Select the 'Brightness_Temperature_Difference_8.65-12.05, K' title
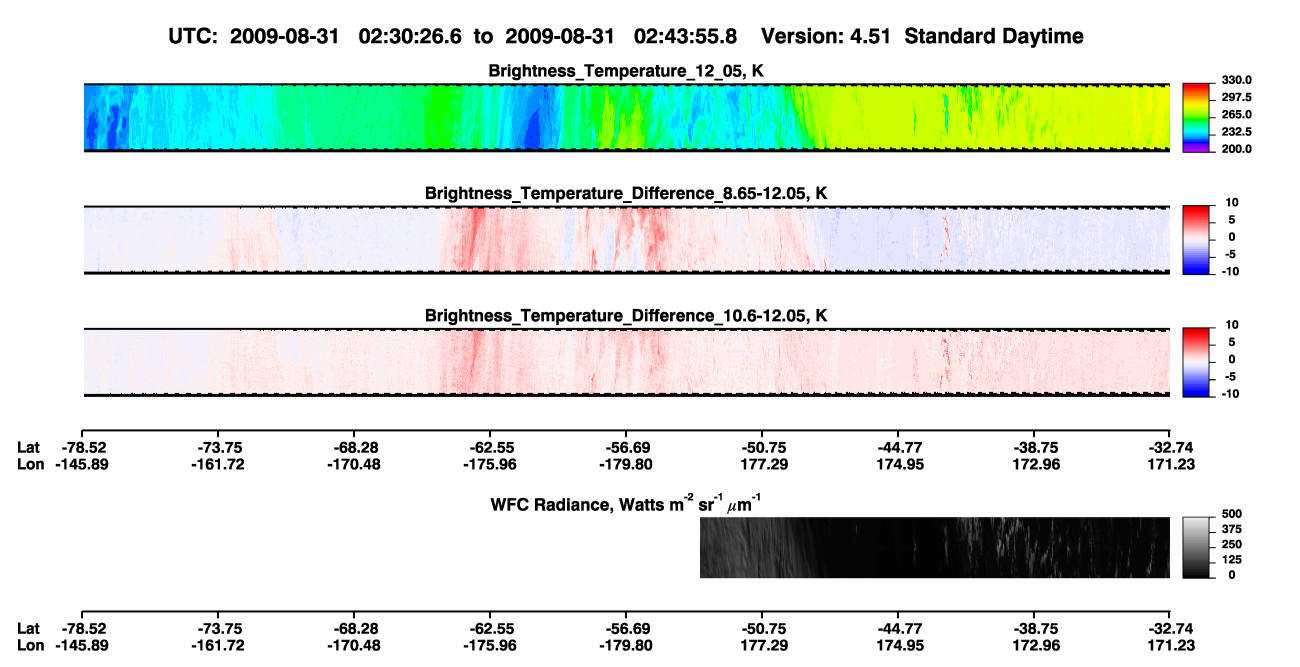1300x667 pixels. [x=626, y=193]
